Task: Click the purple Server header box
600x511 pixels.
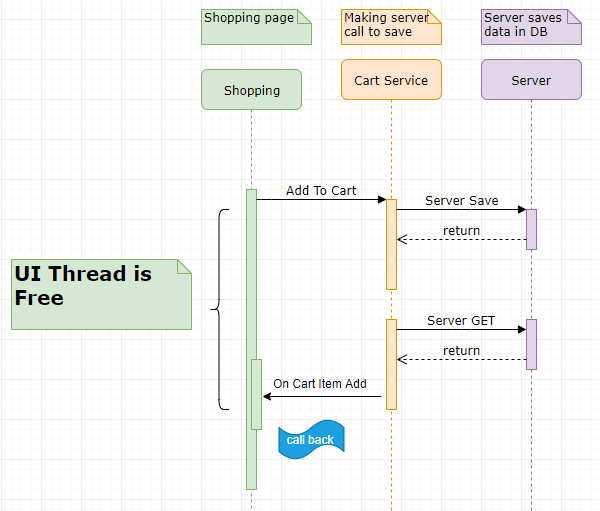Action: [x=531, y=80]
